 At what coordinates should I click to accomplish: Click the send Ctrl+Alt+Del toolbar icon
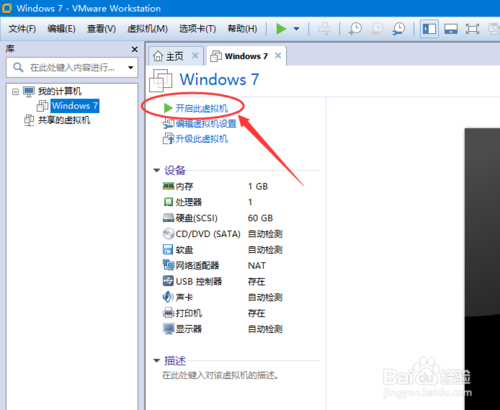coord(324,29)
